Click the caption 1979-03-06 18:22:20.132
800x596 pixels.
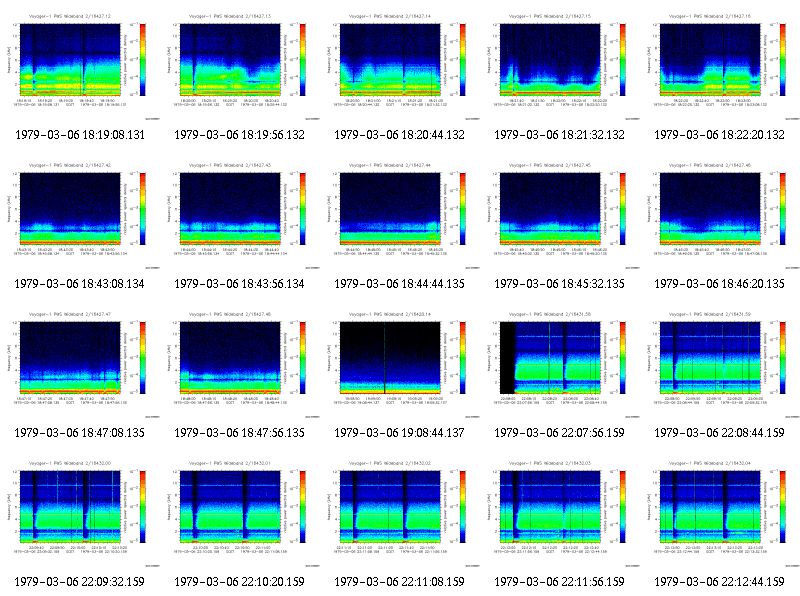(x=719, y=135)
